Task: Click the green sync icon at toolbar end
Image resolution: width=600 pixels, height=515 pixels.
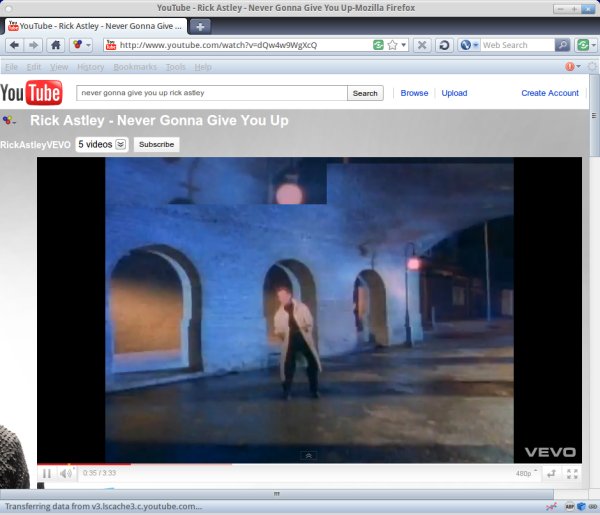Action: (x=583, y=45)
